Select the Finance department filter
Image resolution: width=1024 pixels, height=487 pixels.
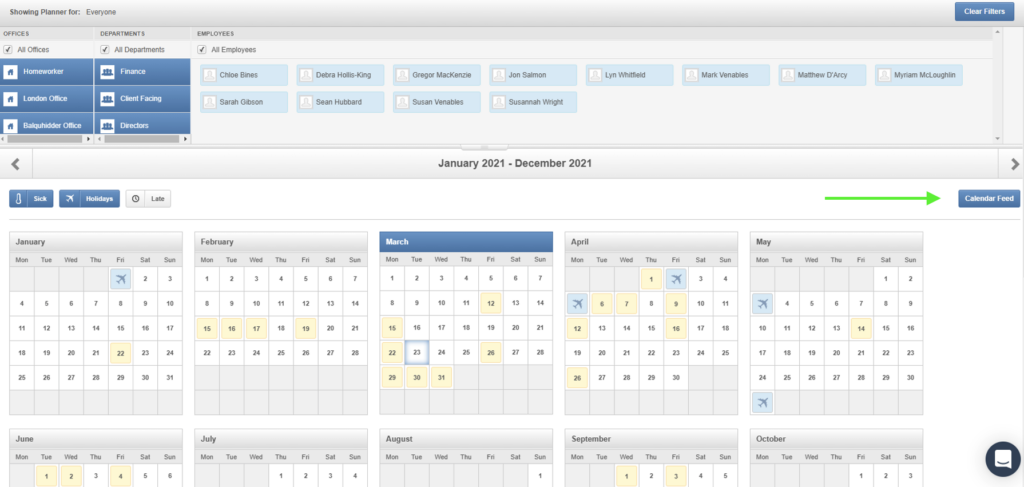click(140, 72)
